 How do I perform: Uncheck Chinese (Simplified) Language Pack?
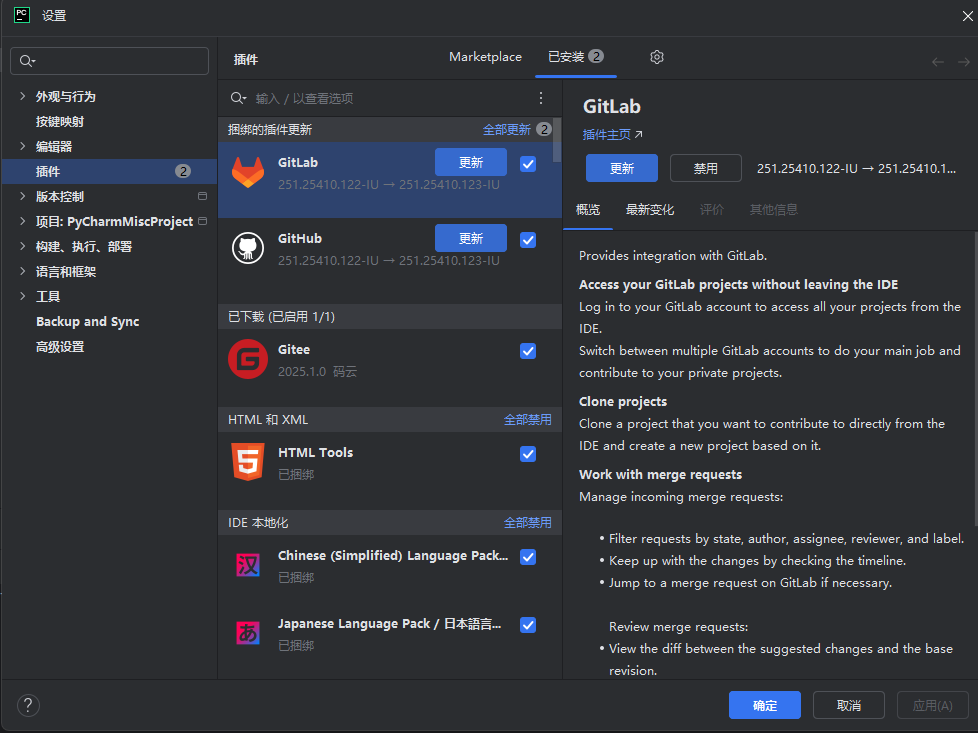pyautogui.click(x=528, y=557)
